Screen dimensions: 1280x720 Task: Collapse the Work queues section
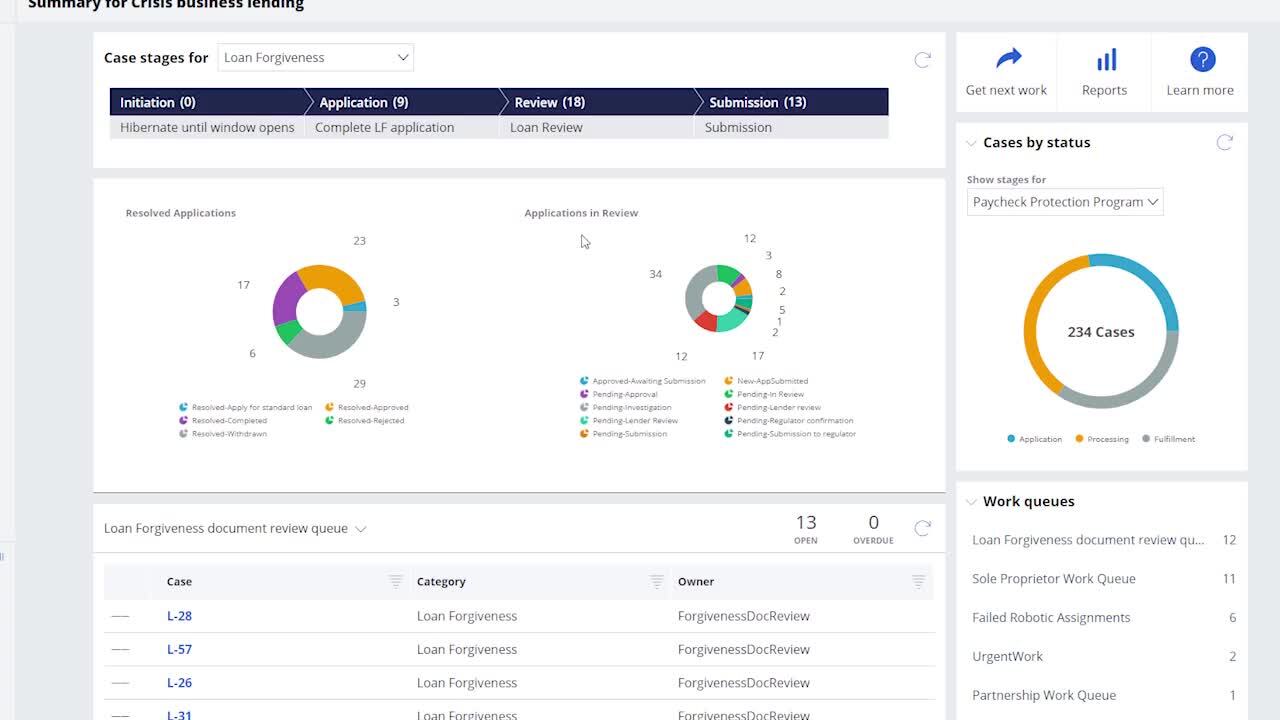point(970,502)
